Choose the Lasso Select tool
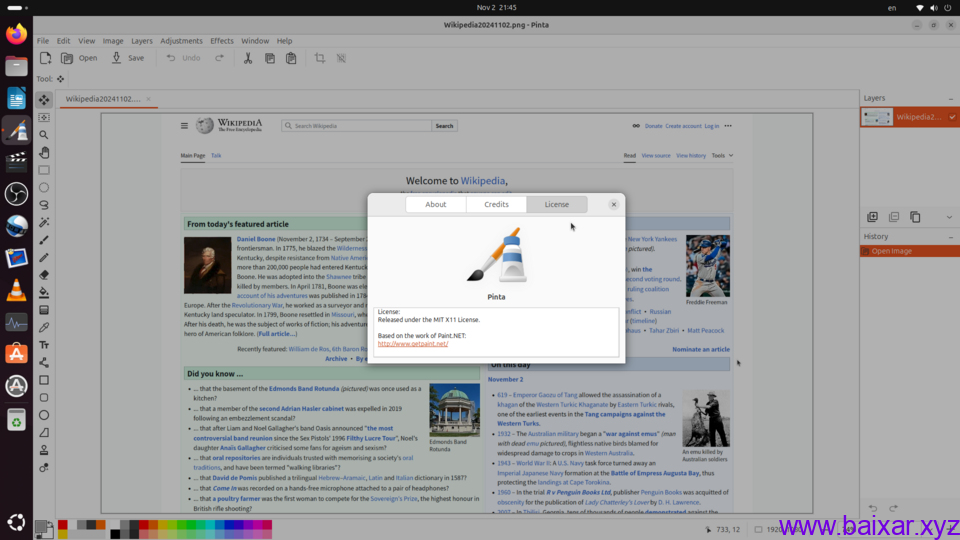The width and height of the screenshot is (960, 540). point(44,205)
